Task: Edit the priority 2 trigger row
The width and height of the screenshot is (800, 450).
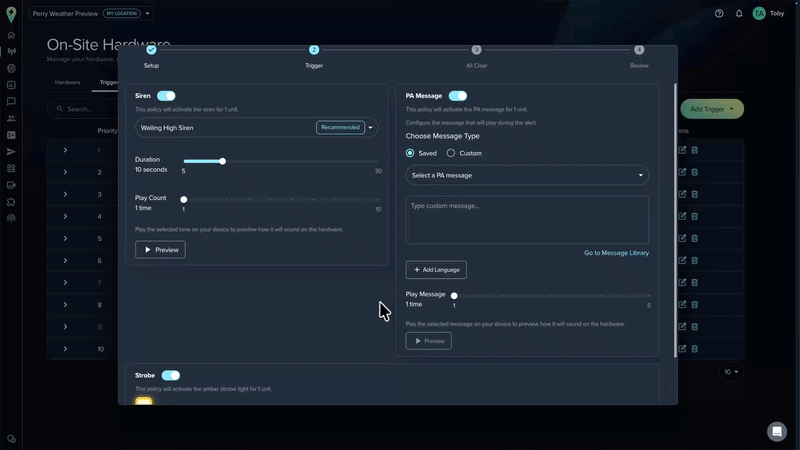Action: pos(682,172)
